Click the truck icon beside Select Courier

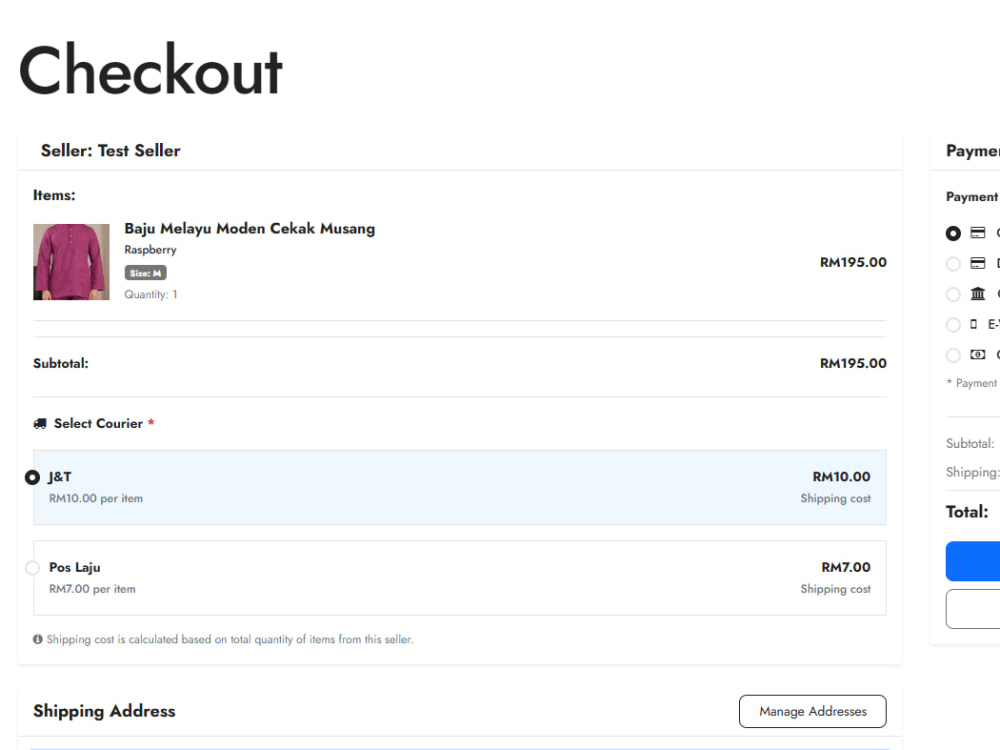click(x=40, y=423)
